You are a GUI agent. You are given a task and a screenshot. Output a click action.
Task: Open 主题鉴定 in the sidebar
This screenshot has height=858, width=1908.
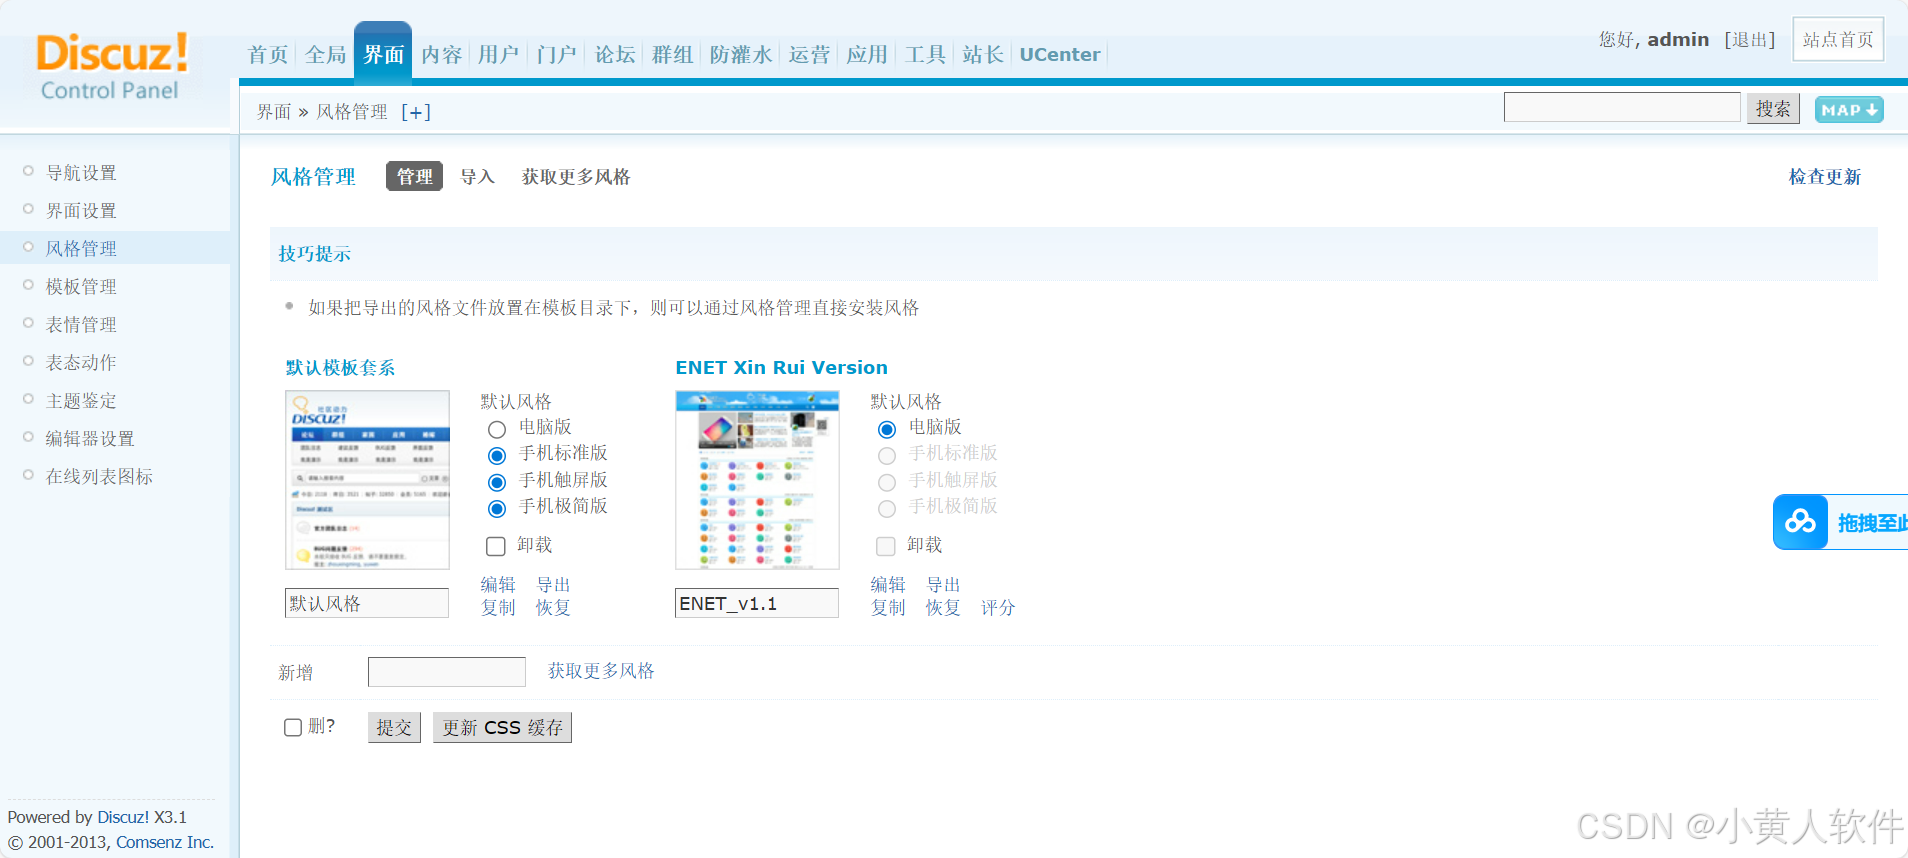click(81, 401)
